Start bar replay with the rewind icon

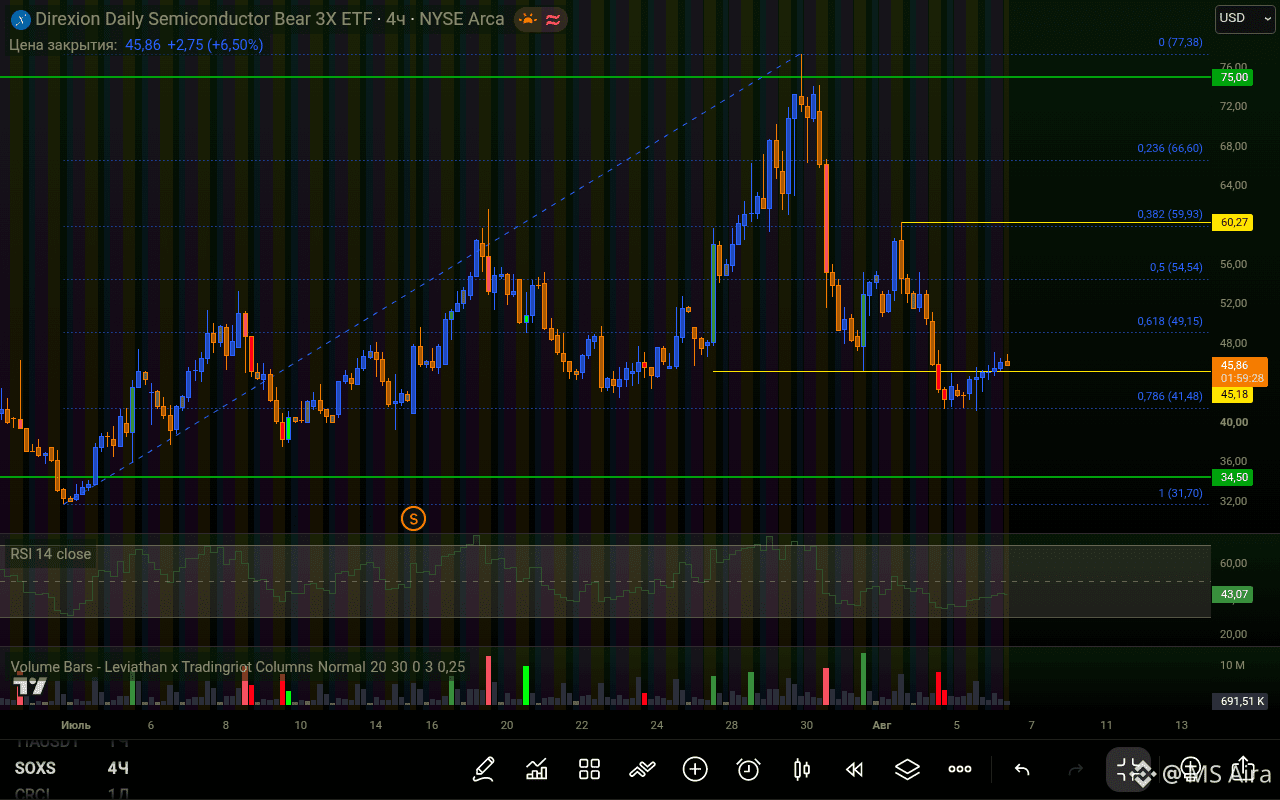854,769
